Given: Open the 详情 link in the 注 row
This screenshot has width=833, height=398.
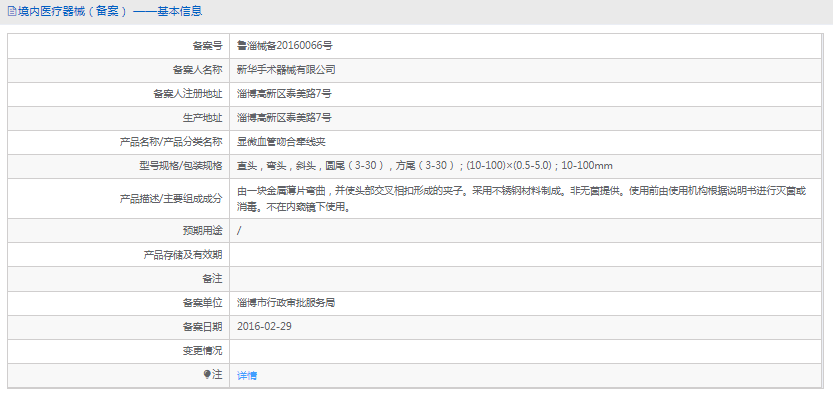Looking at the screenshot, I should pyautogui.click(x=246, y=376).
